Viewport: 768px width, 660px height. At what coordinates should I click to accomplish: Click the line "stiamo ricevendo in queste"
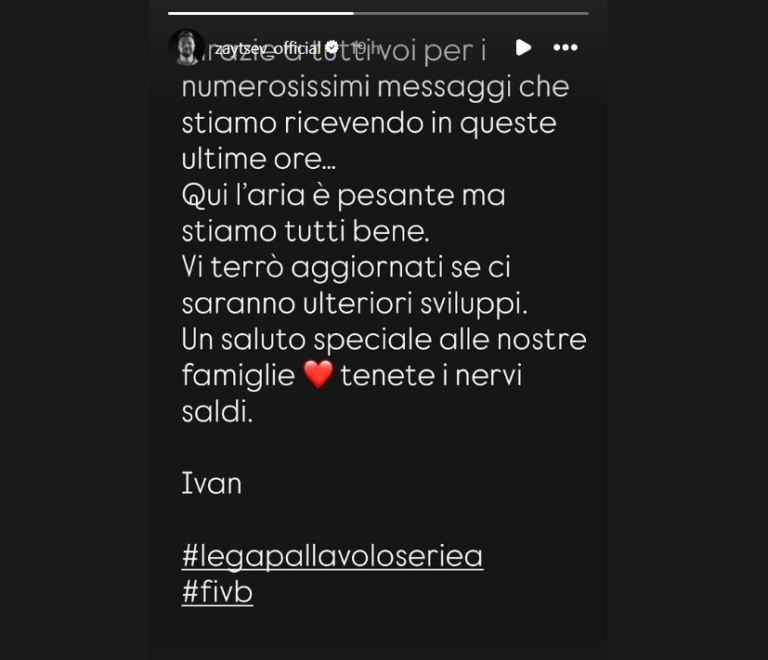369,123
